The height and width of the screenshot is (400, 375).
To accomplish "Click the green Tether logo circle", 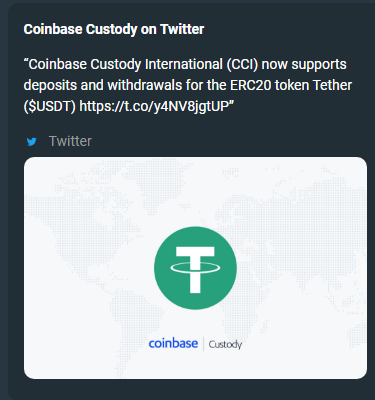I will point(195,268).
